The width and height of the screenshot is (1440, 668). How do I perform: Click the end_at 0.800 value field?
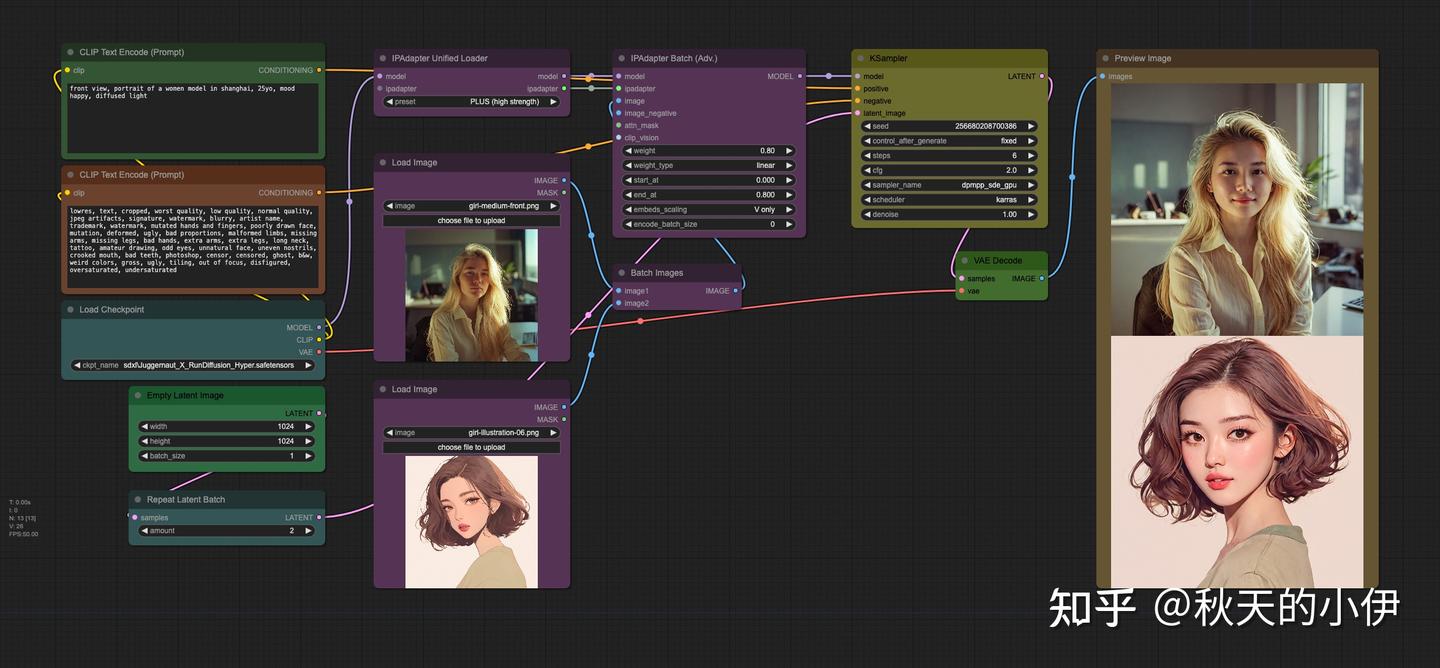[709, 195]
